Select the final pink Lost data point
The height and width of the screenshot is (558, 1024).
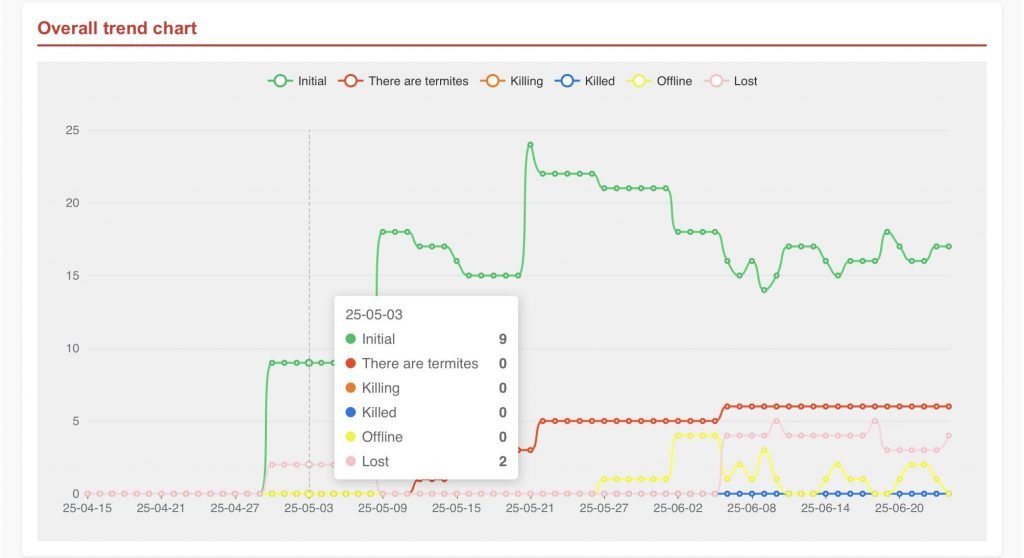pos(948,436)
